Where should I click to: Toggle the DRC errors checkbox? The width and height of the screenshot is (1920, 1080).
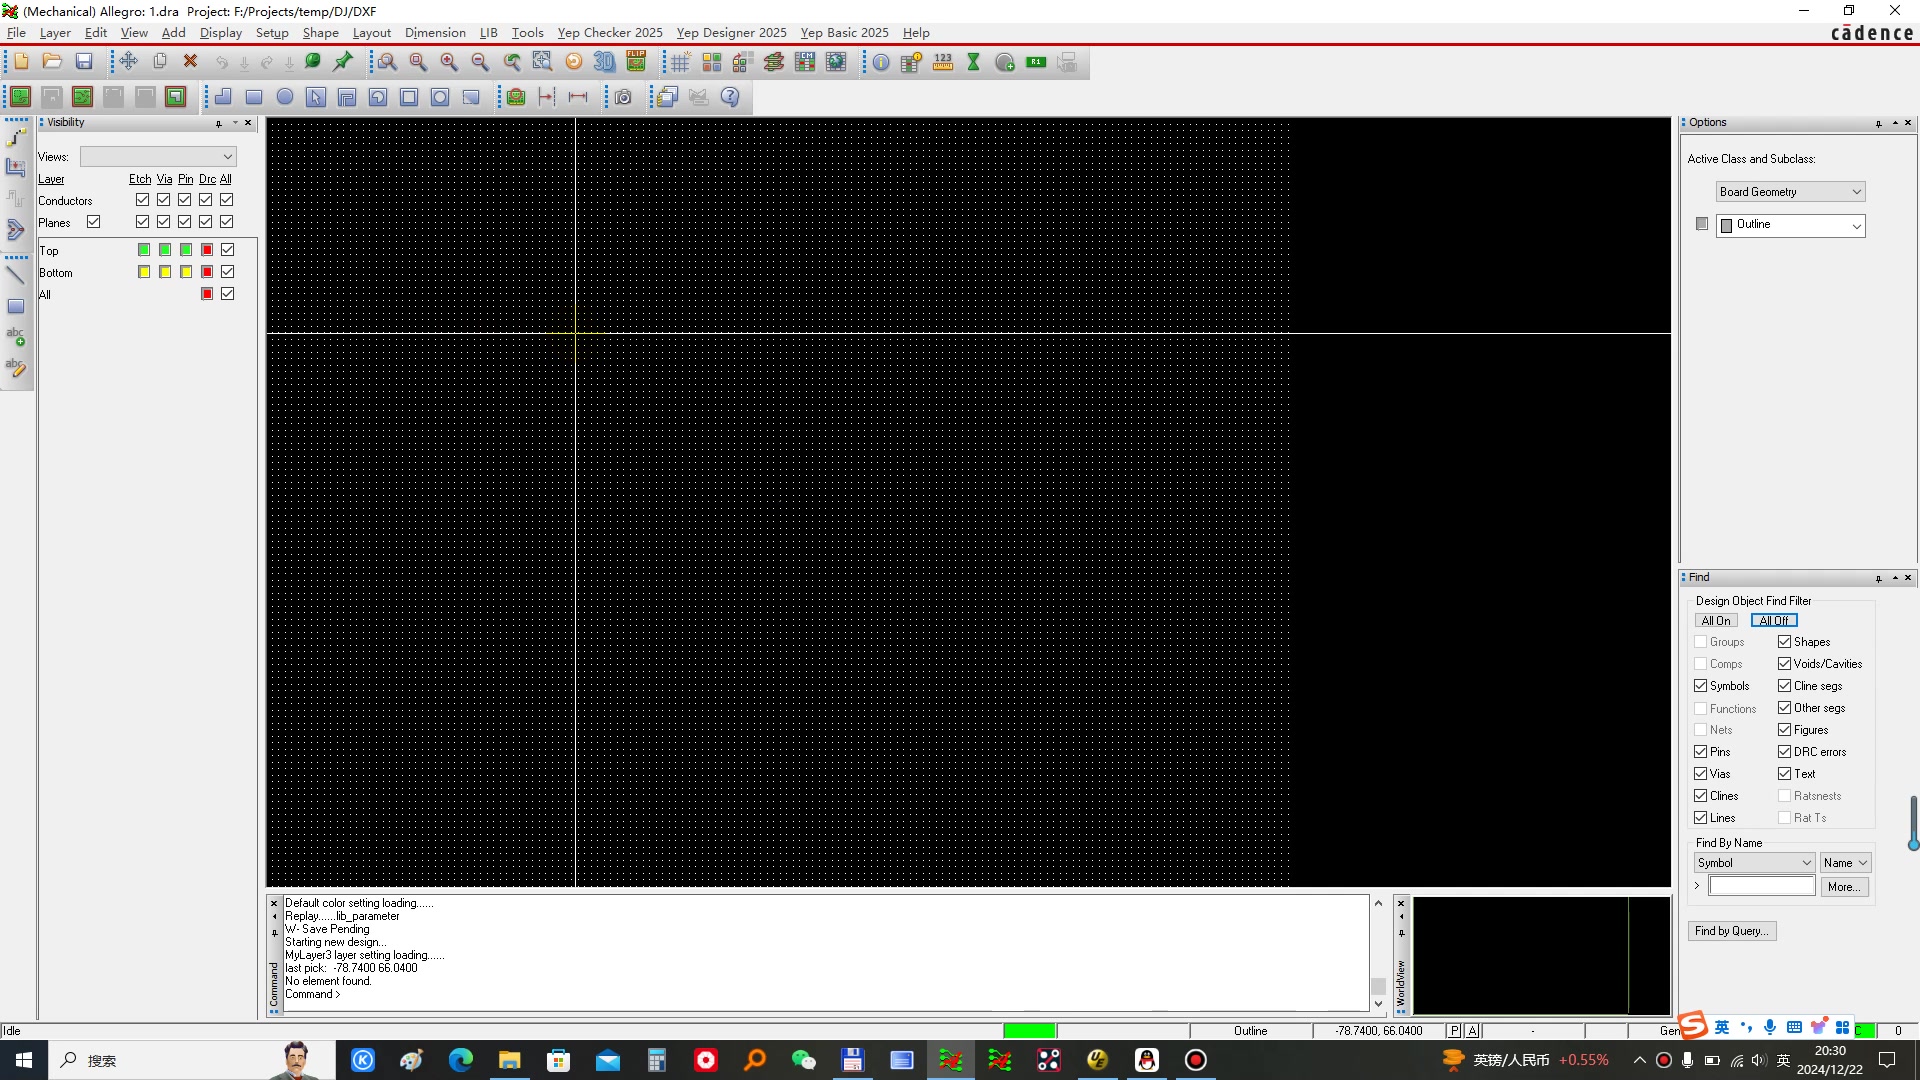1784,752
